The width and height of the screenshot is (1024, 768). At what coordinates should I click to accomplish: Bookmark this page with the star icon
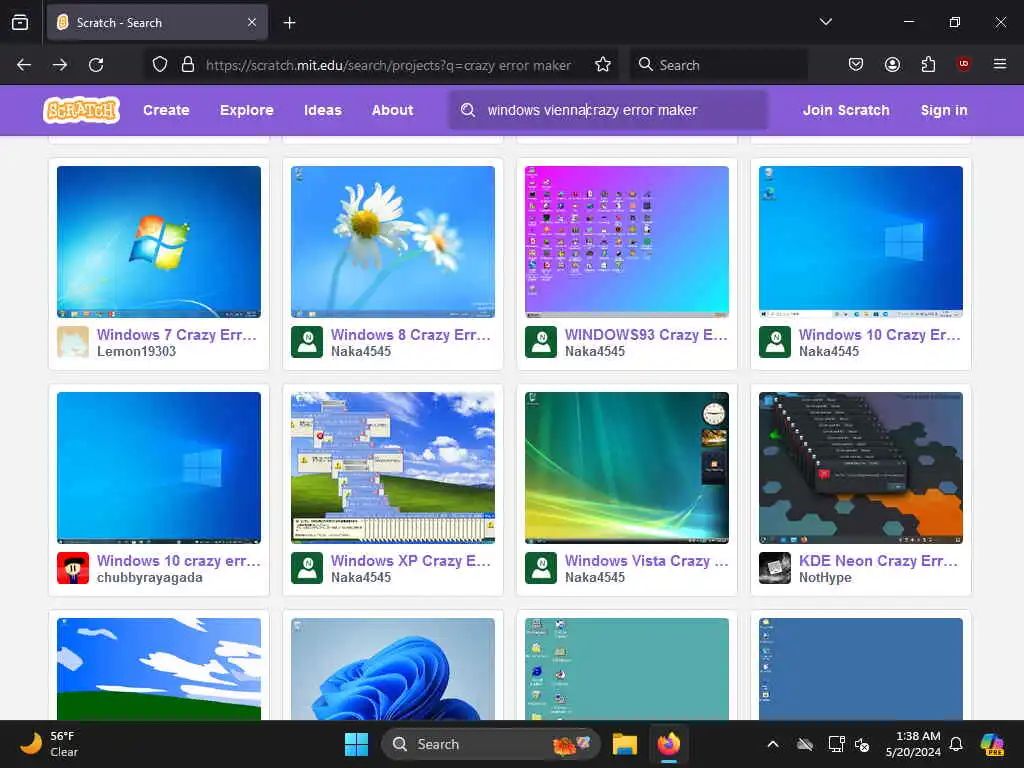pyautogui.click(x=603, y=65)
